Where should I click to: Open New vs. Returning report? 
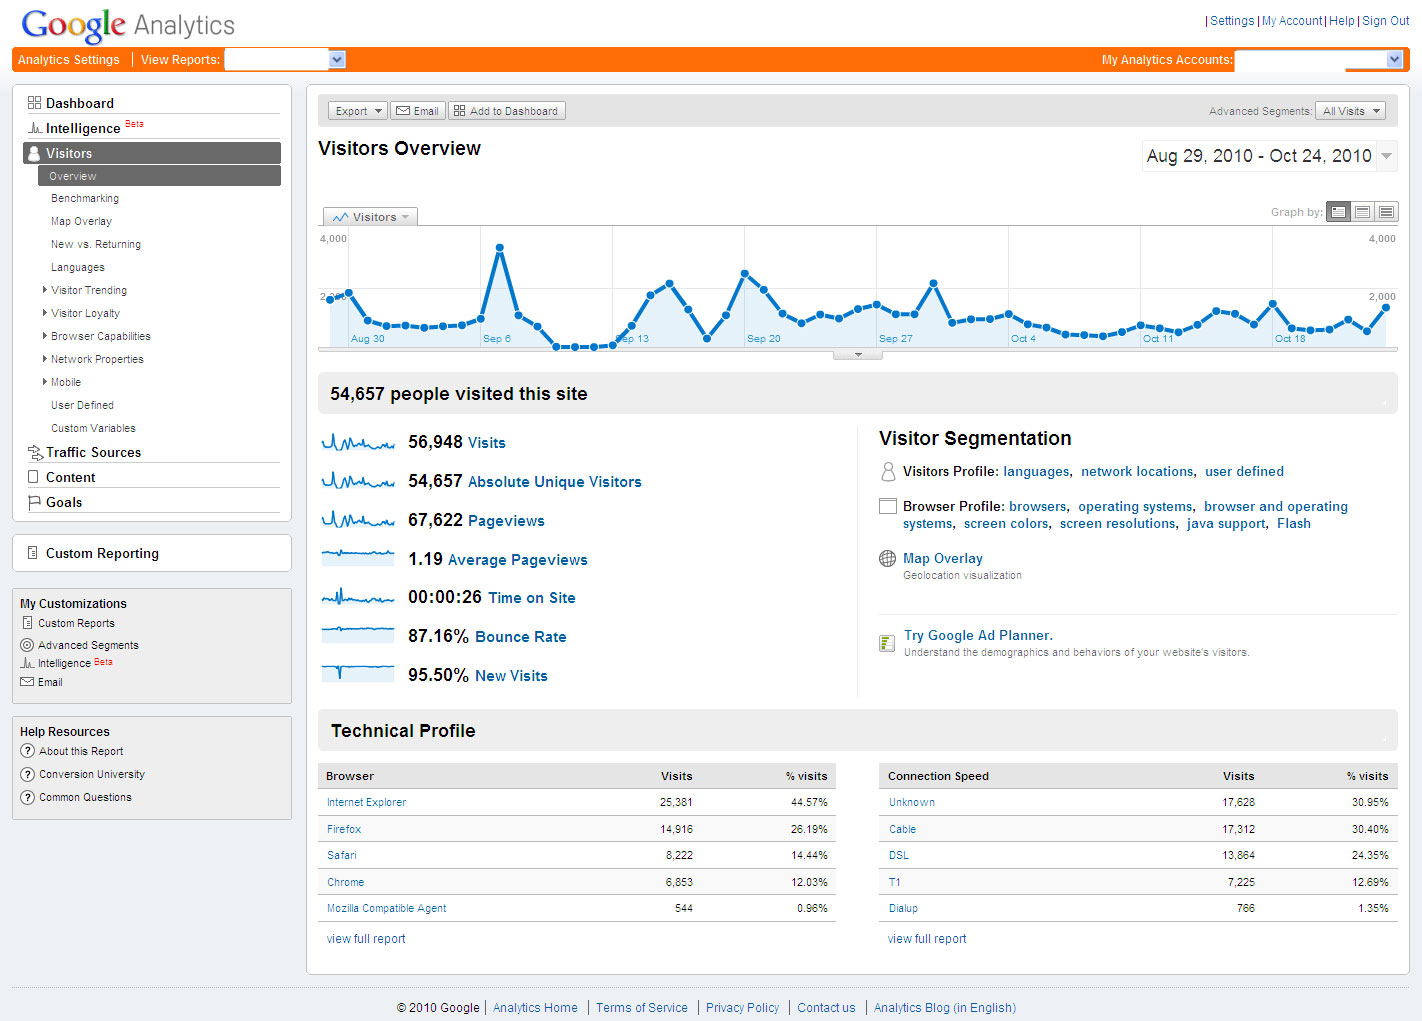(x=96, y=244)
